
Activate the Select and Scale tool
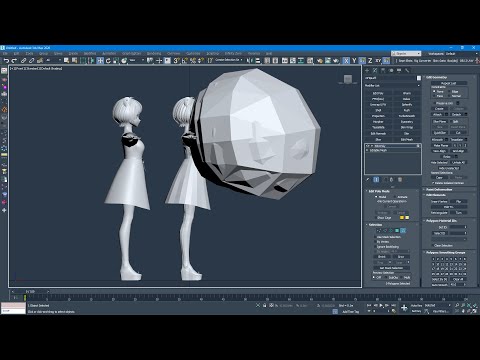click(x=116, y=60)
